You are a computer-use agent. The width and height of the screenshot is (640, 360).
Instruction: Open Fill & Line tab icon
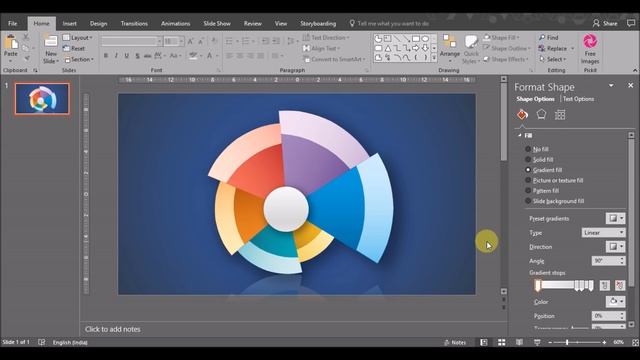(x=522, y=115)
